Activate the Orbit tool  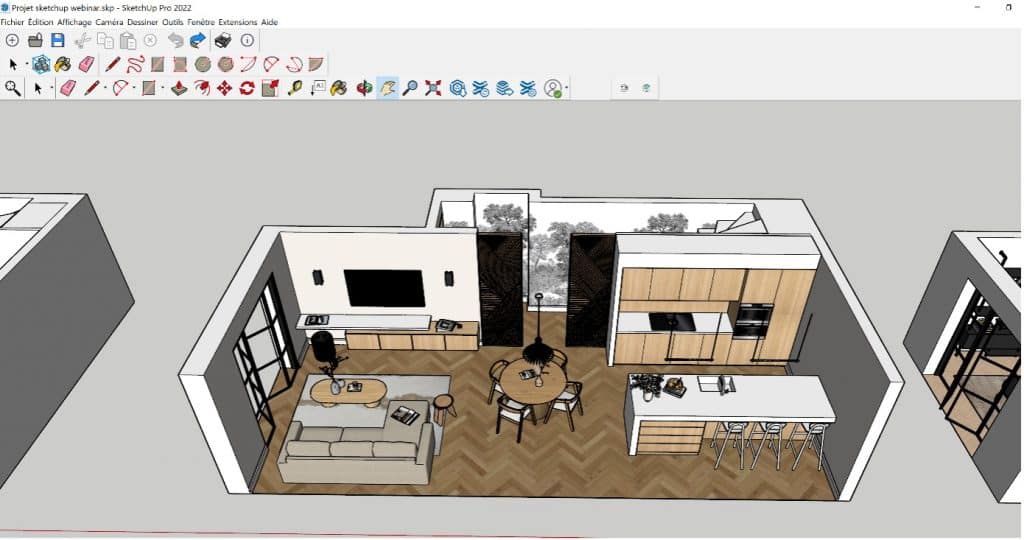[364, 87]
